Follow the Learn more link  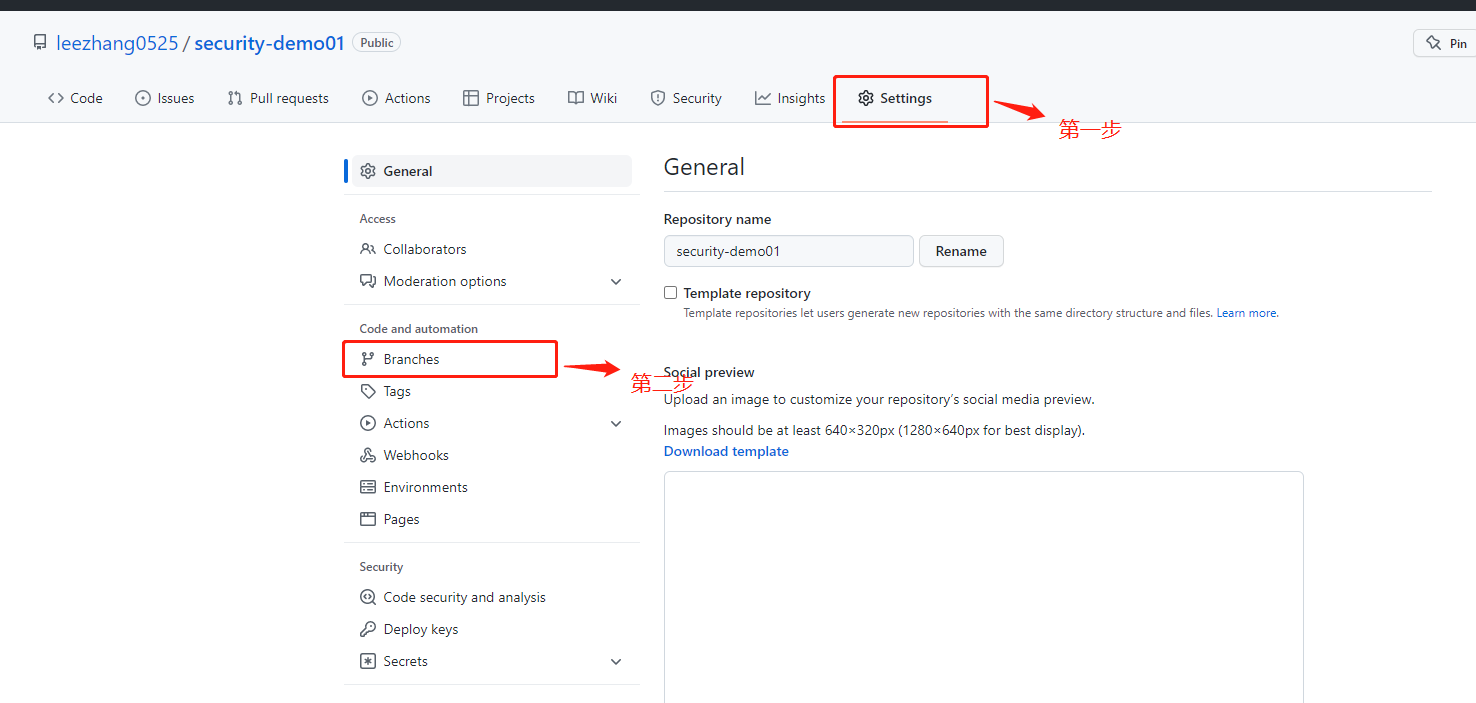click(1246, 313)
